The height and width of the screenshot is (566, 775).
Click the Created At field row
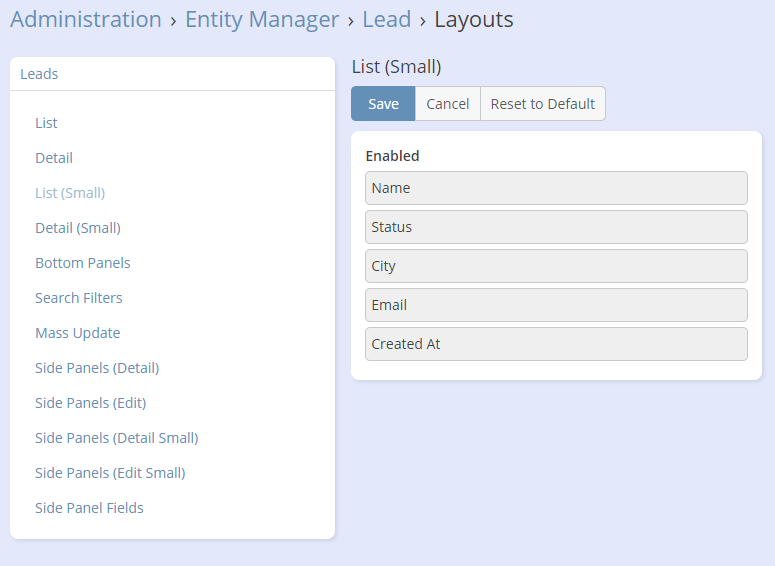556,344
